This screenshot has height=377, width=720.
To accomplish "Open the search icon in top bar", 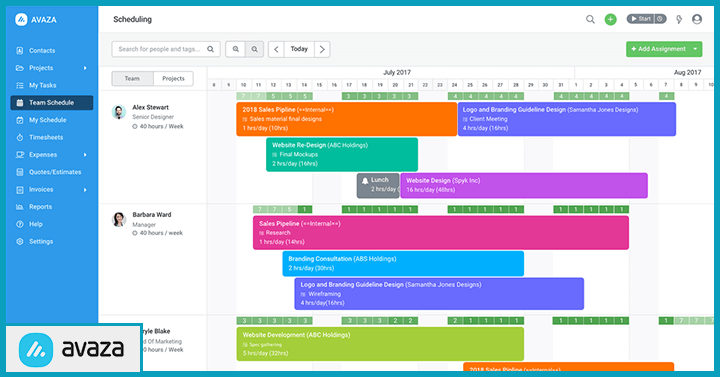I will pyautogui.click(x=590, y=19).
